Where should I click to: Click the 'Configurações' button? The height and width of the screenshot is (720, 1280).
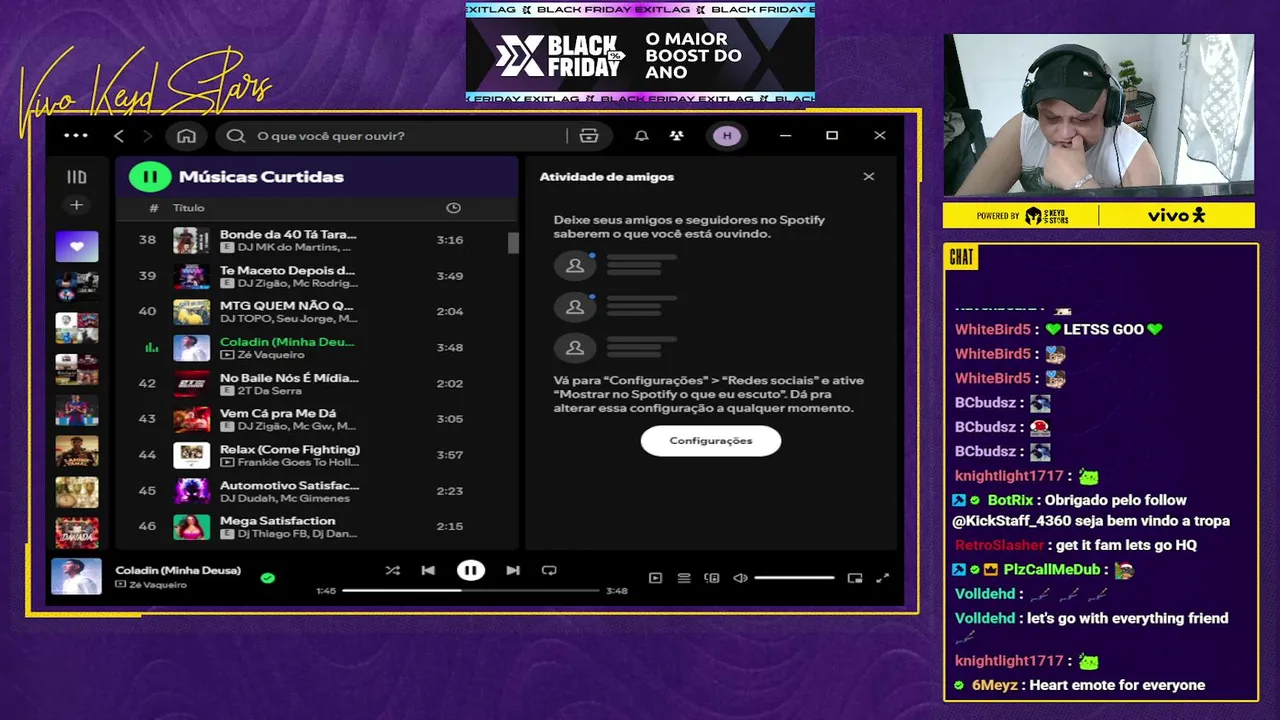tap(711, 441)
